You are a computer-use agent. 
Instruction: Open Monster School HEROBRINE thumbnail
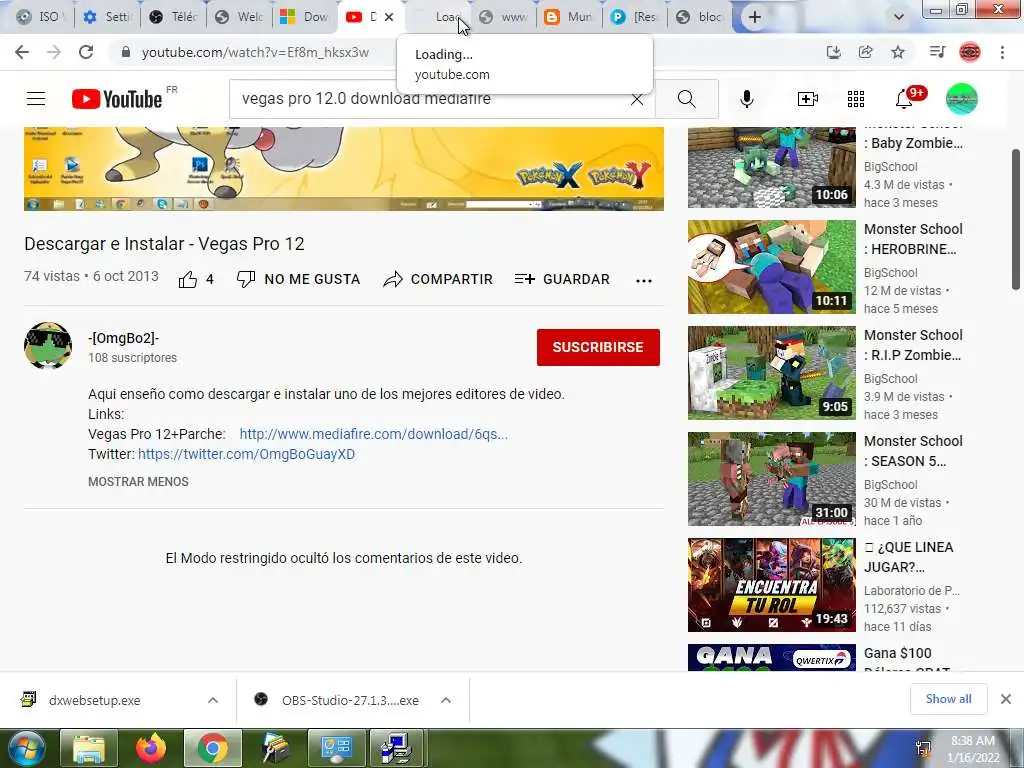[x=771, y=266]
